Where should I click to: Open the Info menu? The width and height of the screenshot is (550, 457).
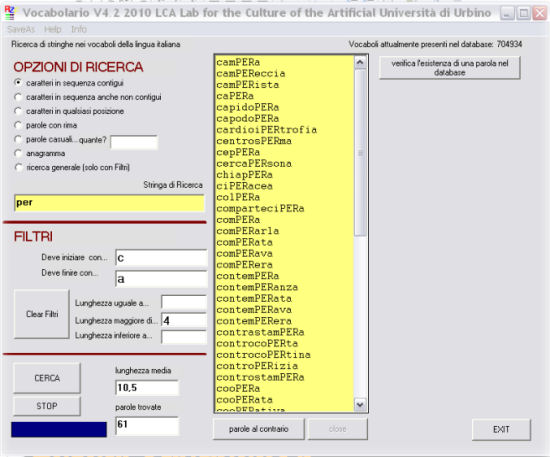[x=79, y=29]
